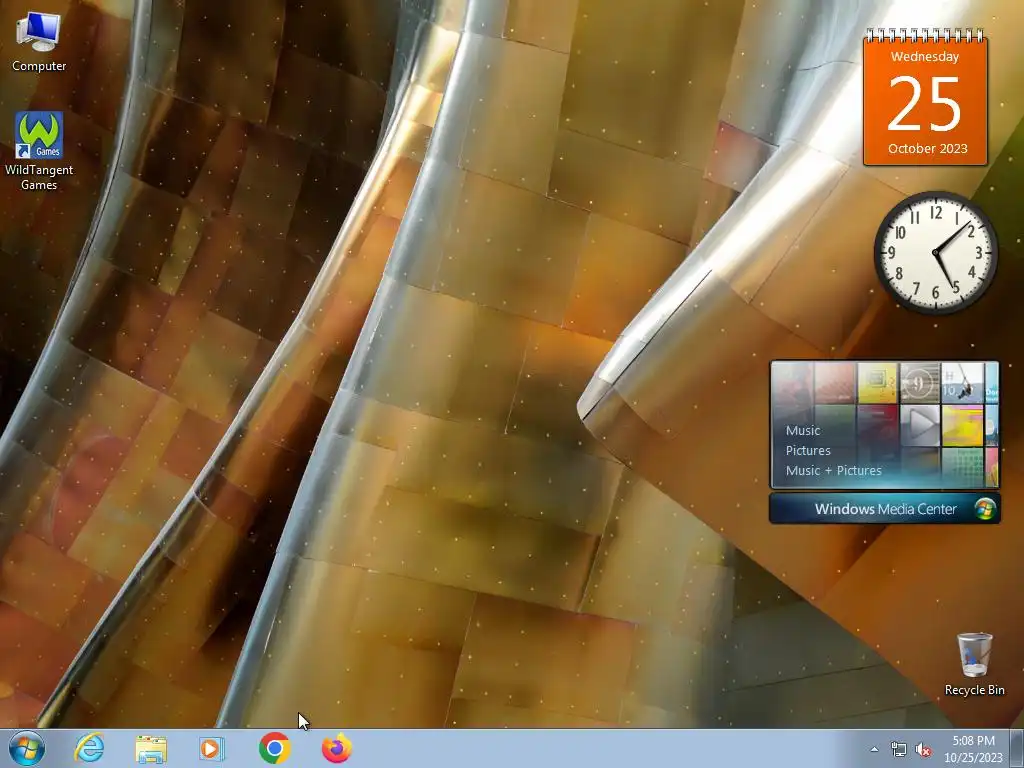1024x768 pixels.
Task: Click the Windows Start orb
Action: point(27,748)
